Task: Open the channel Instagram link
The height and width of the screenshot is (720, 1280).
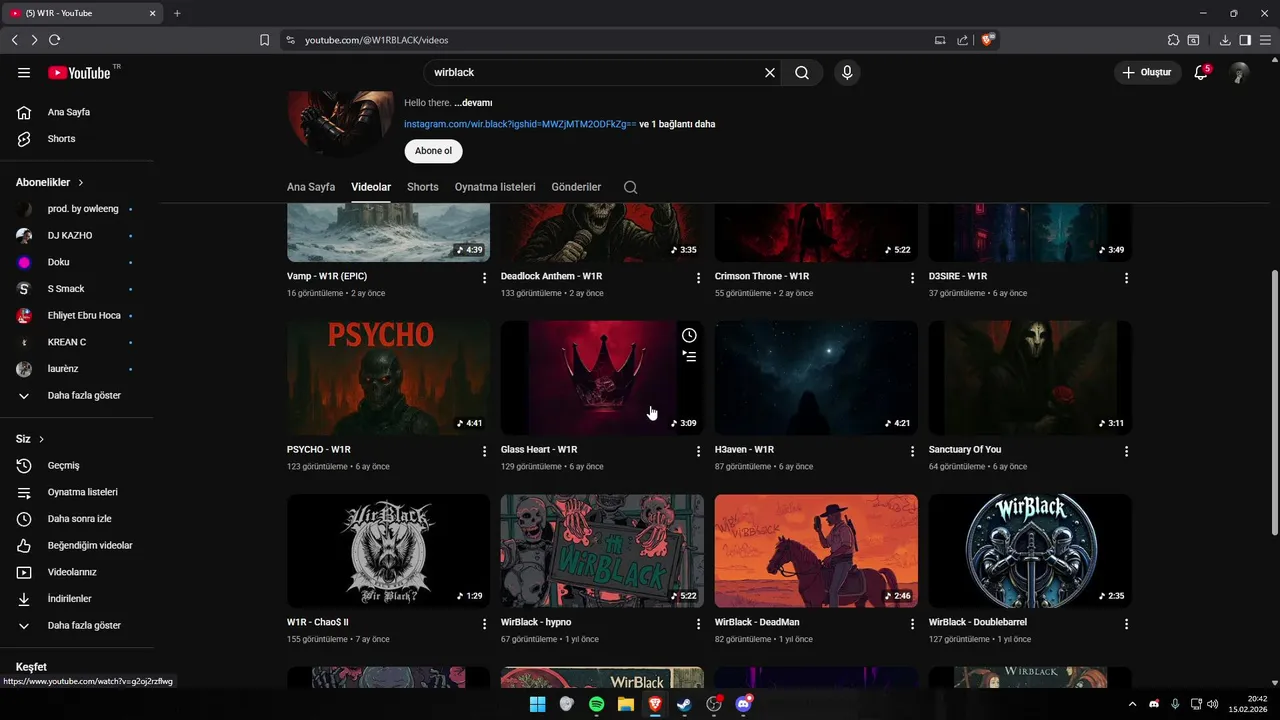Action: (520, 124)
